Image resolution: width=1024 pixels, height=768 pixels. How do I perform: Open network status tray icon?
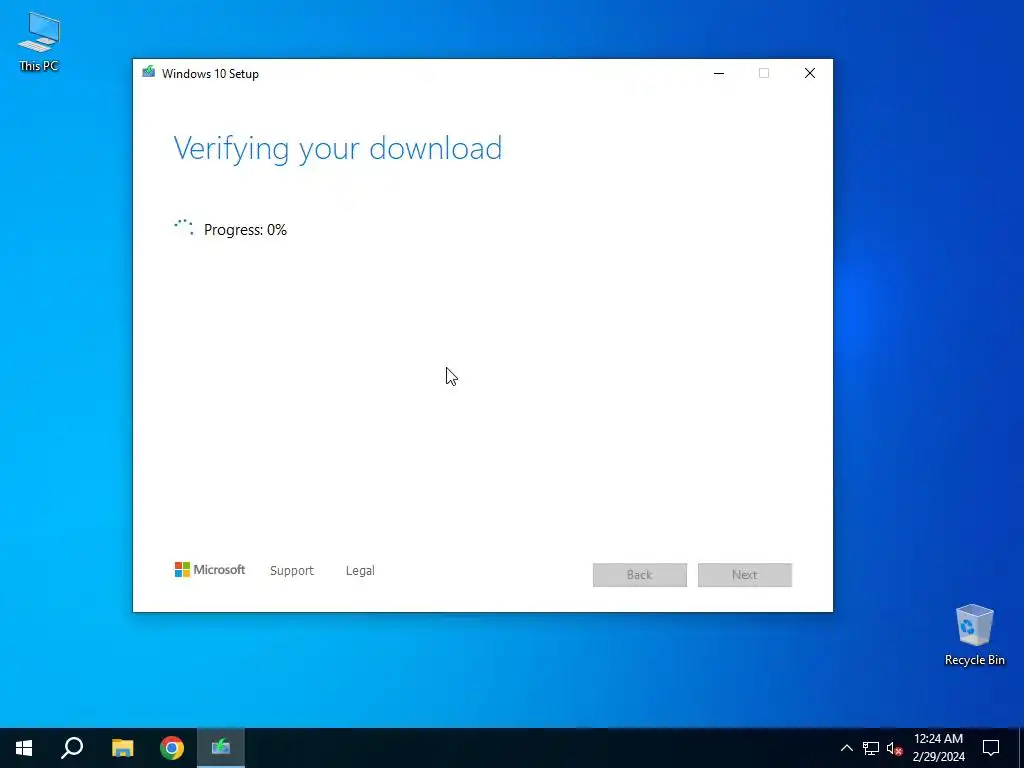click(x=871, y=748)
